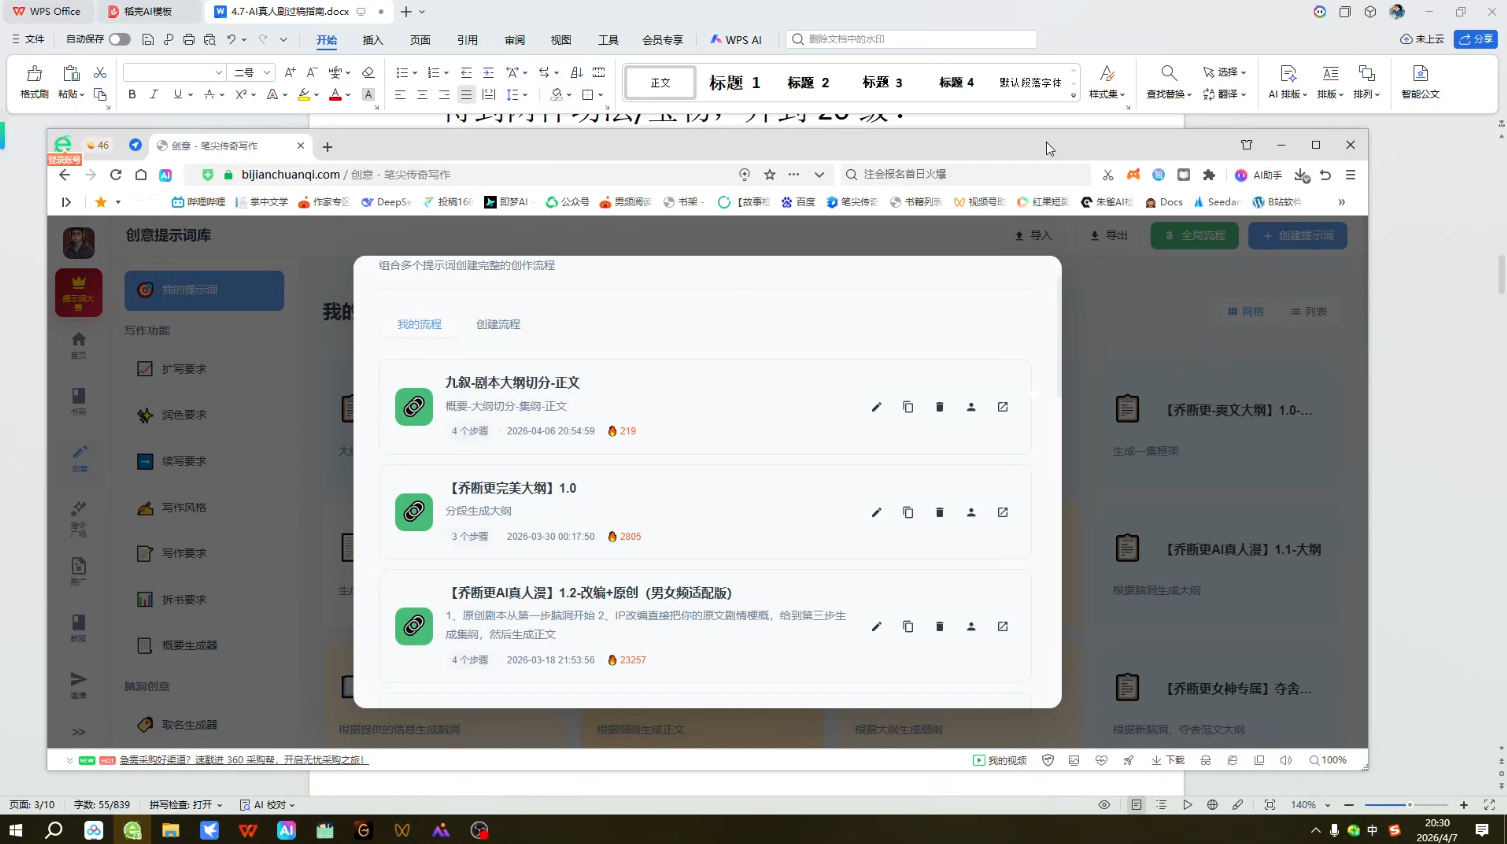Expand hidden bookmarks with the chevron
The width and height of the screenshot is (1507, 844).
click(1342, 201)
